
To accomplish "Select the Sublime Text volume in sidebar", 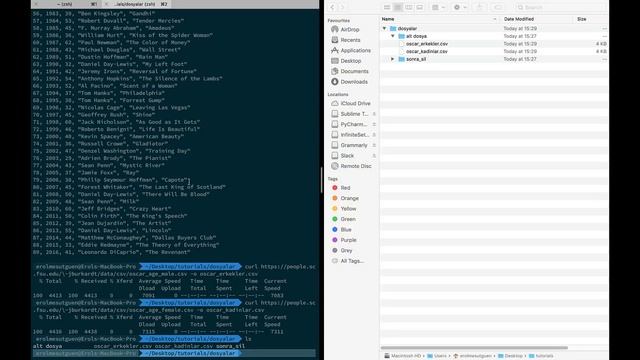I will [x=350, y=114].
